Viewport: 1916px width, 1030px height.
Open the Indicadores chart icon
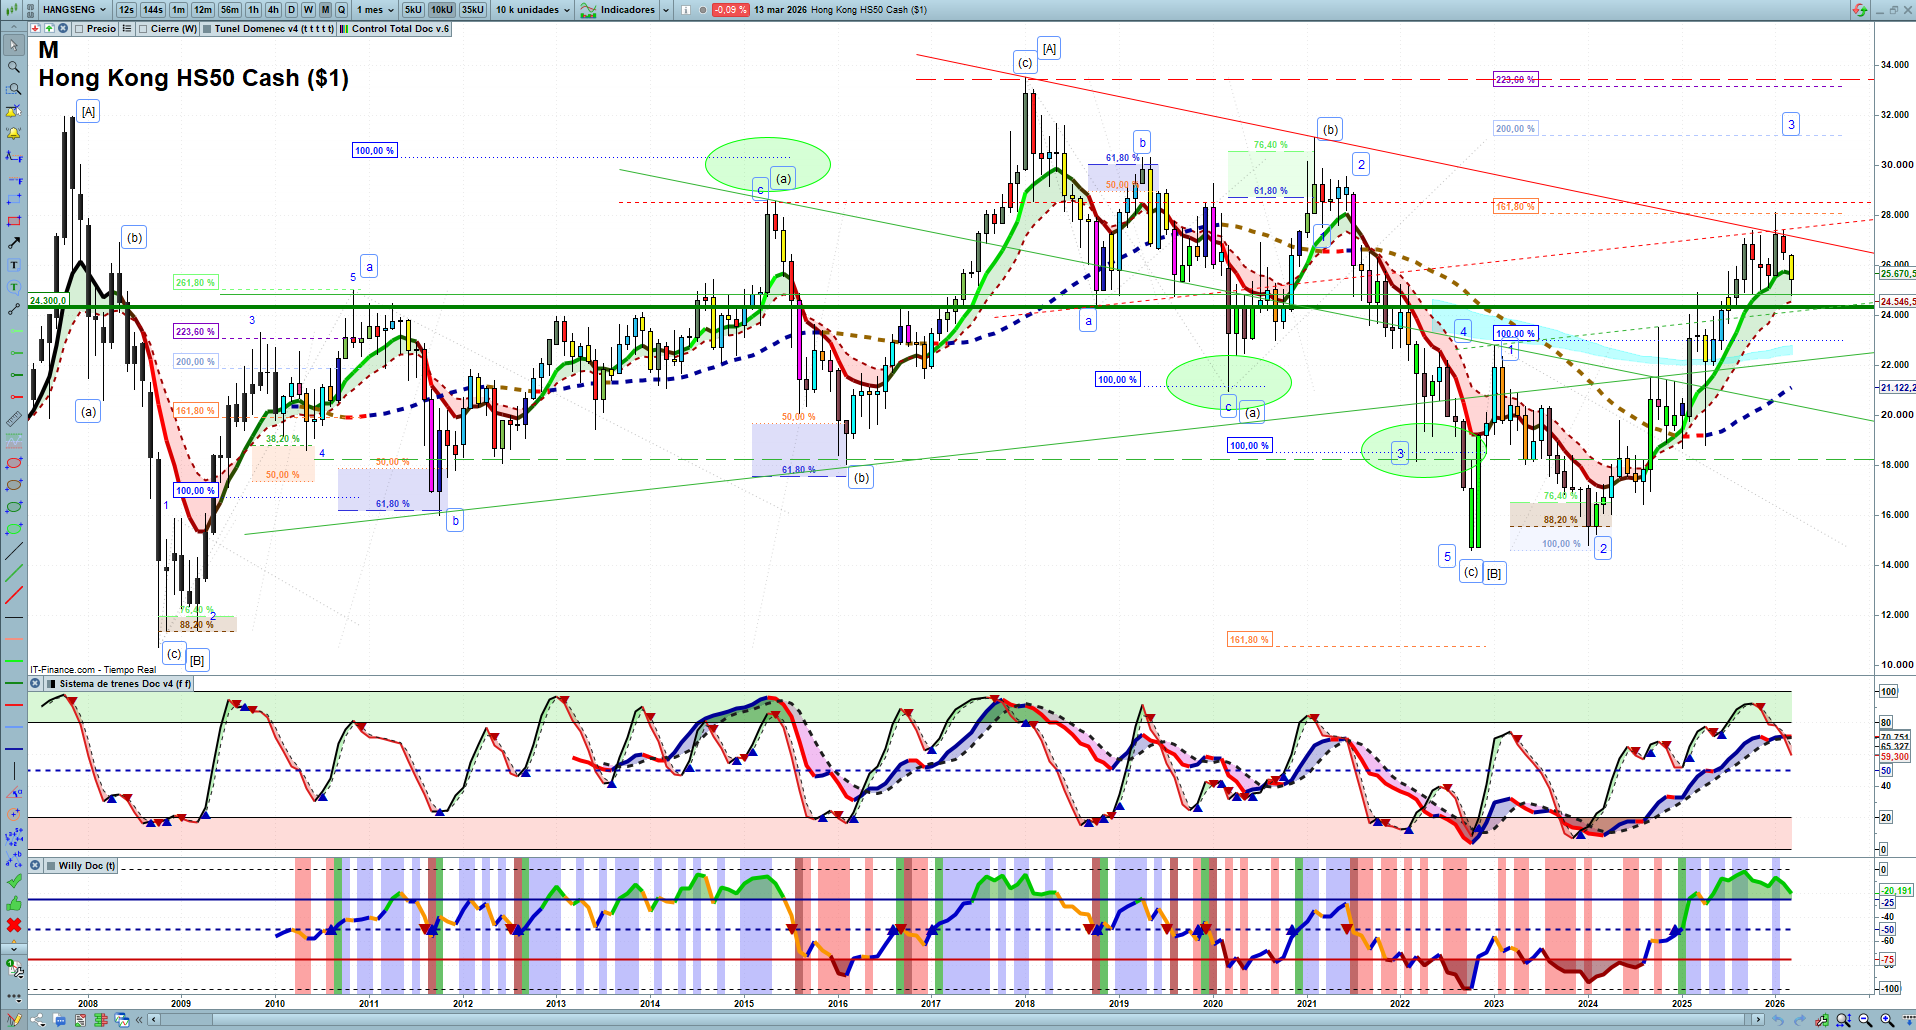click(x=588, y=10)
